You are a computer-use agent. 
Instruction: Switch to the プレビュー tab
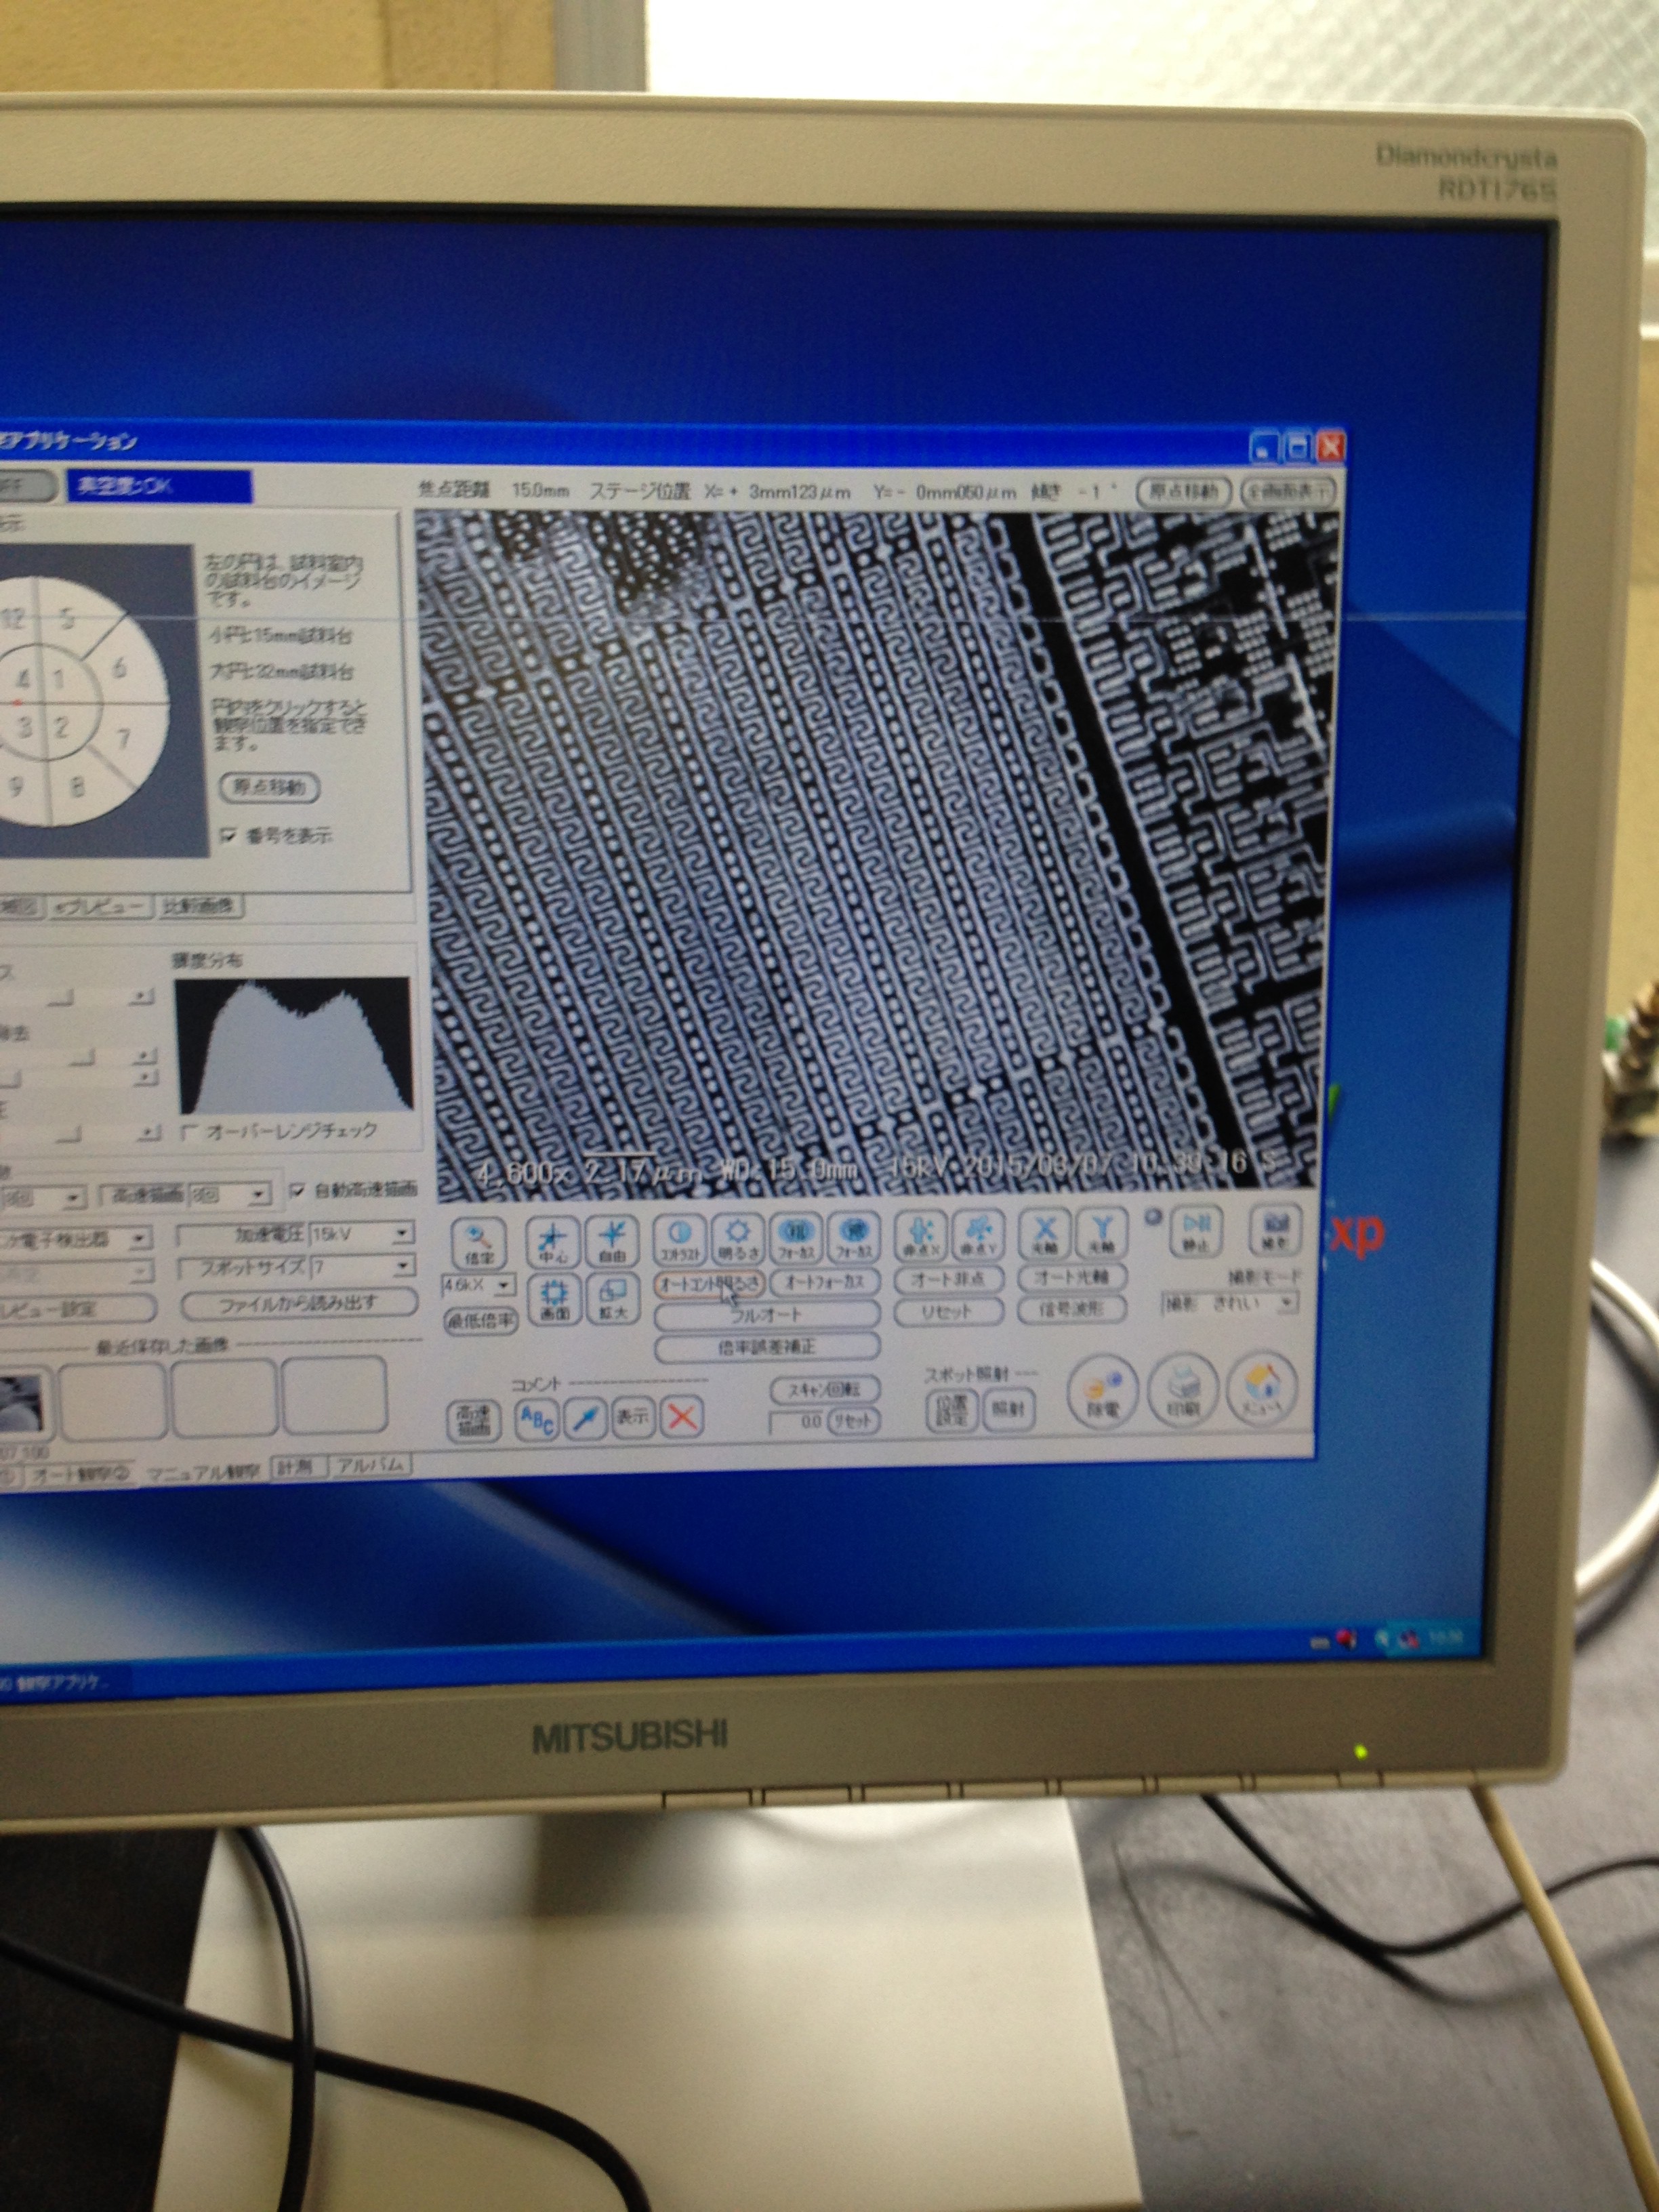(101, 908)
